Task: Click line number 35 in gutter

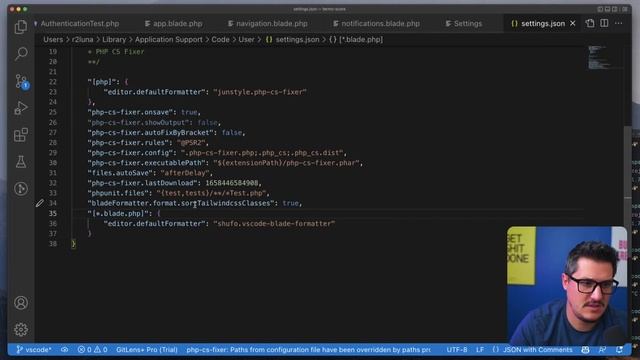Action: (53, 213)
